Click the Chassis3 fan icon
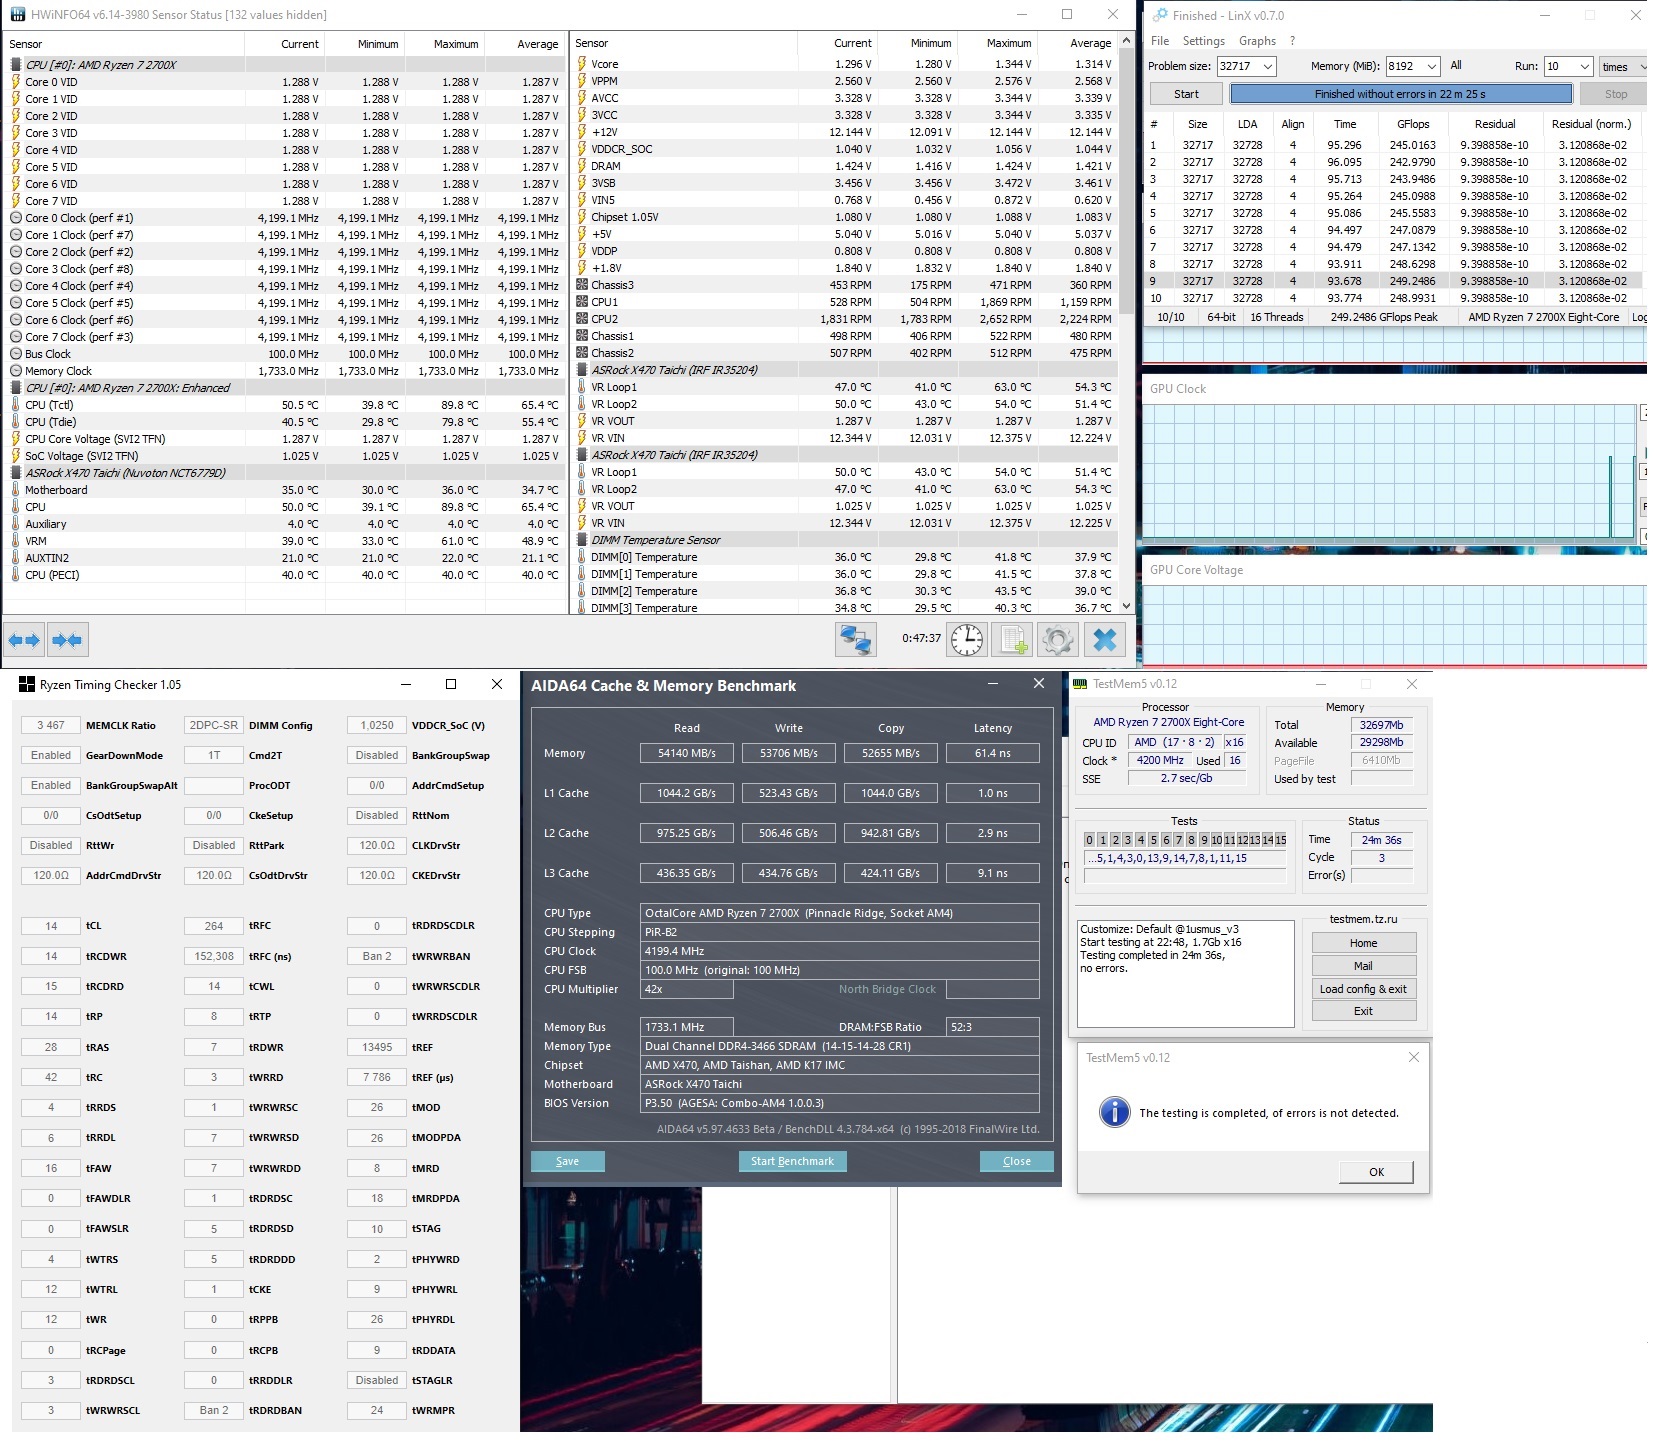The height and width of the screenshot is (1451, 1656). [x=582, y=285]
